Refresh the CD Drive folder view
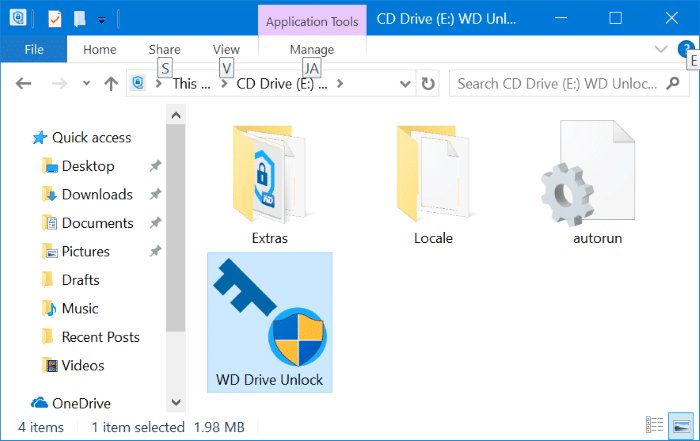 [428, 83]
